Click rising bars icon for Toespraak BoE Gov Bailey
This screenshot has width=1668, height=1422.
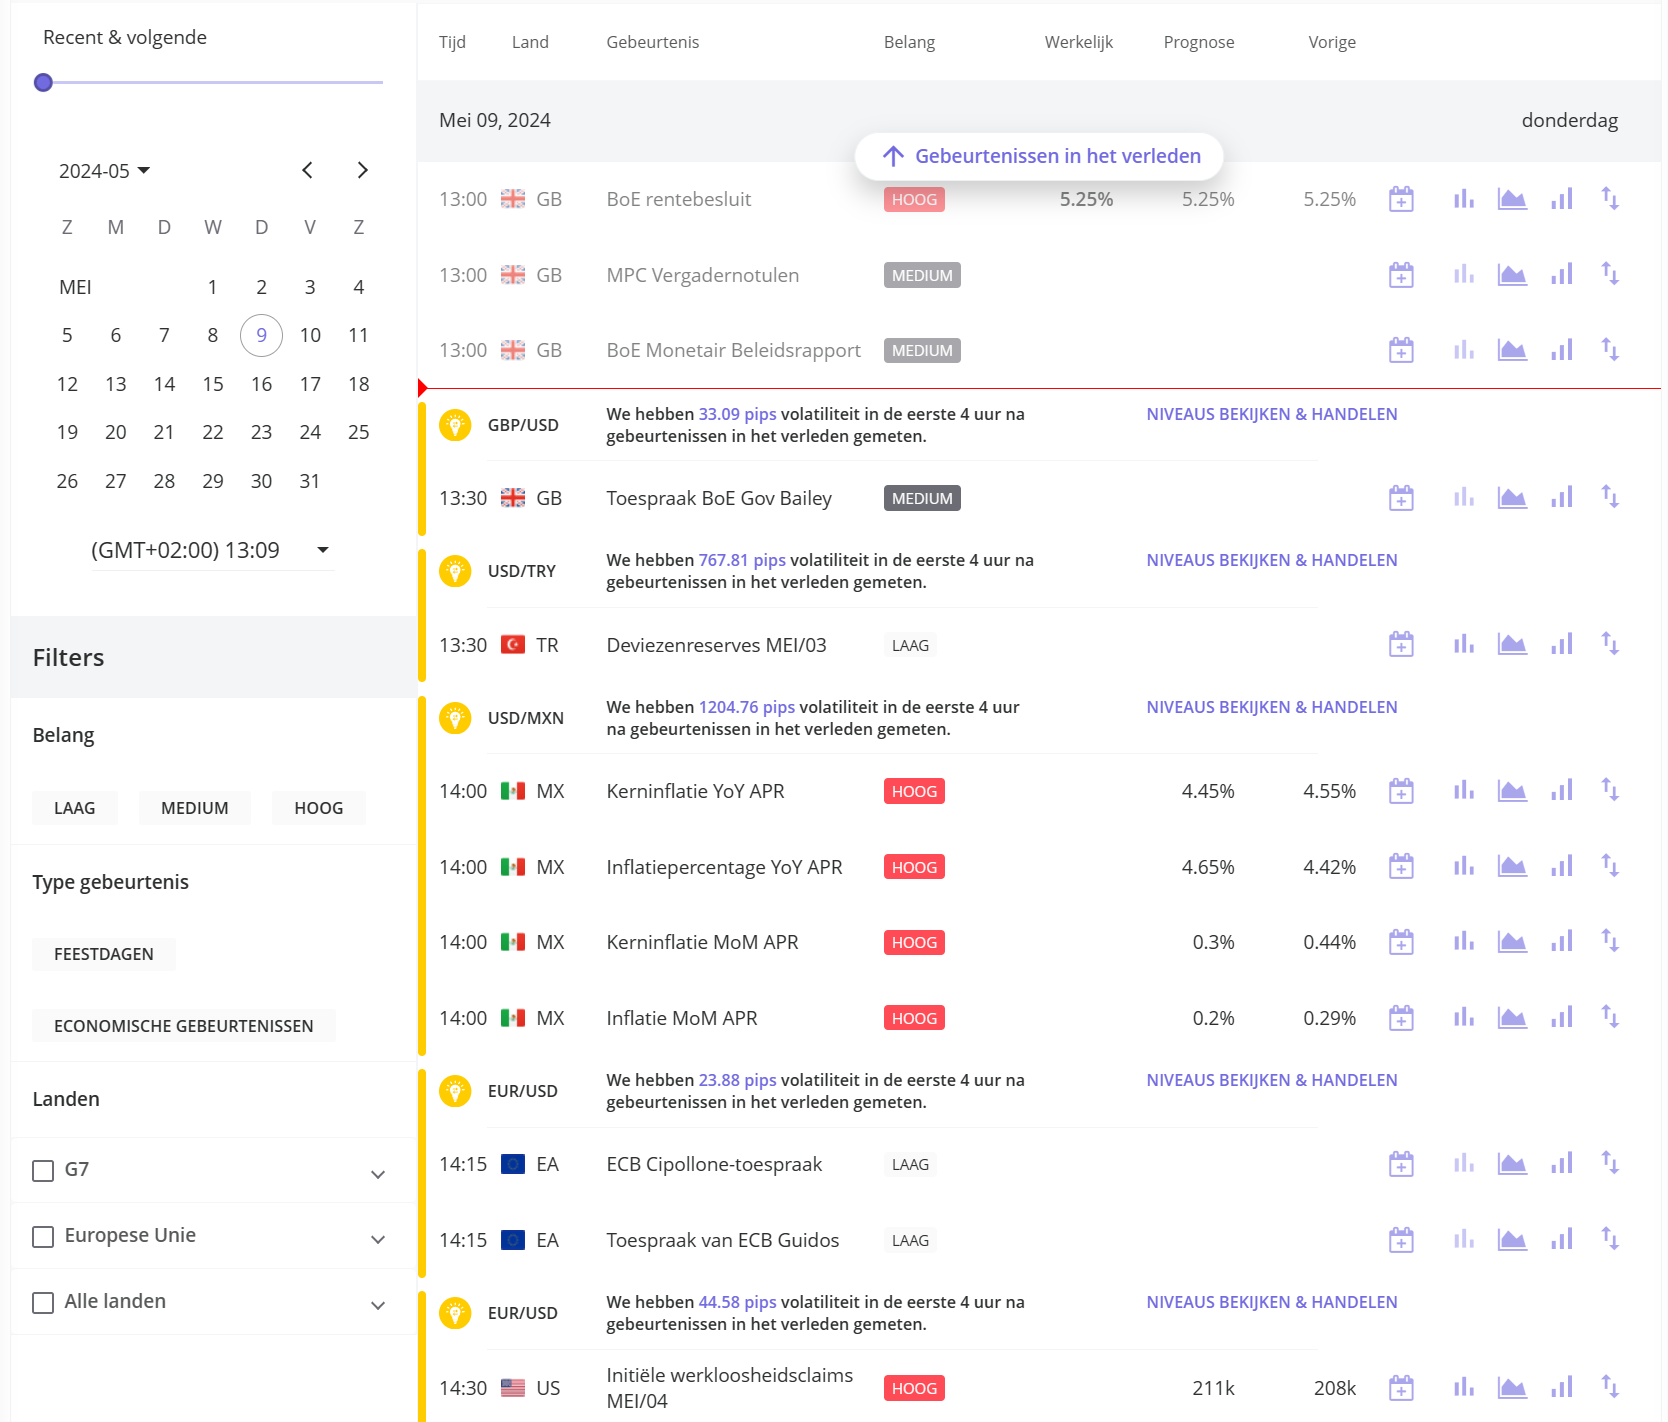(x=1562, y=497)
